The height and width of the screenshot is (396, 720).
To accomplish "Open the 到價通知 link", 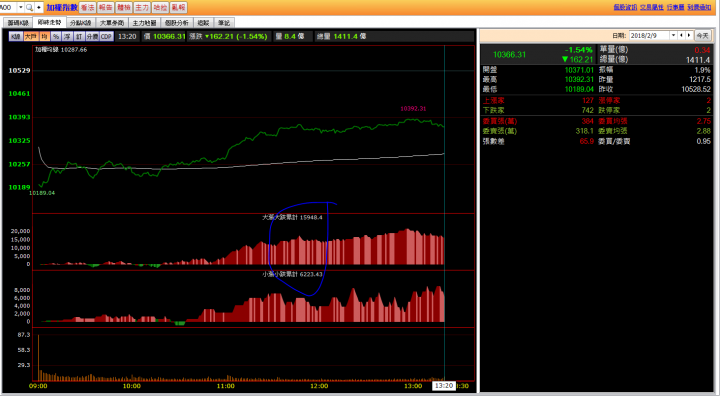I will pos(699,7).
